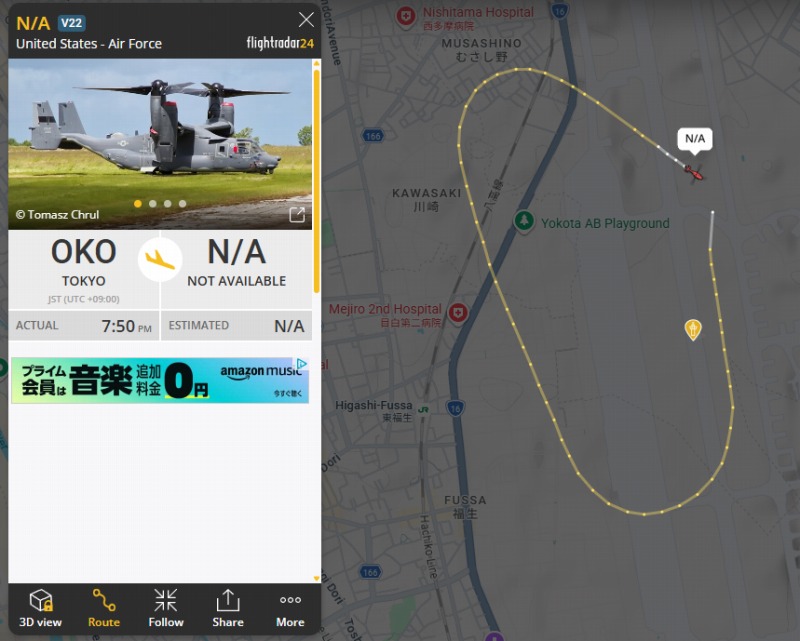Open the photo's external link icon

click(x=297, y=215)
